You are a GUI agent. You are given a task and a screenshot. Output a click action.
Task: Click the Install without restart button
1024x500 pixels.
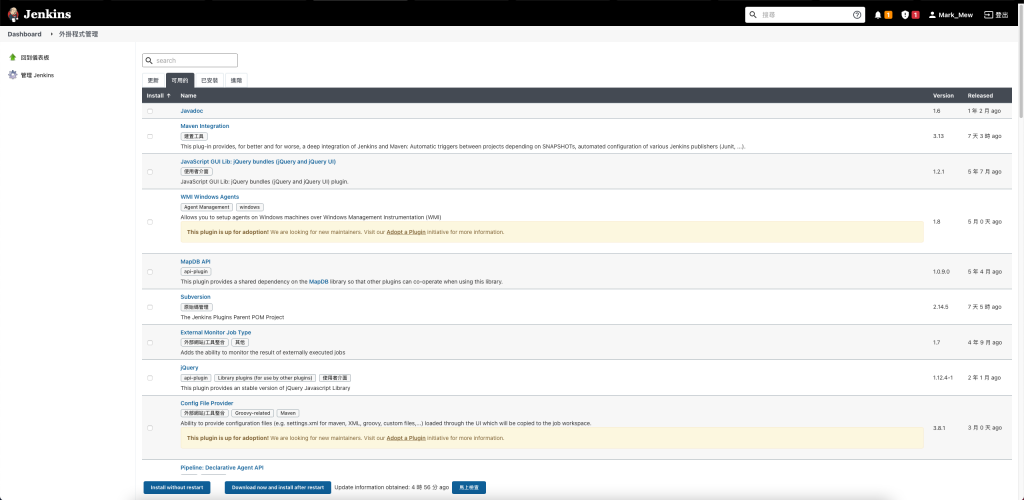(x=177, y=488)
